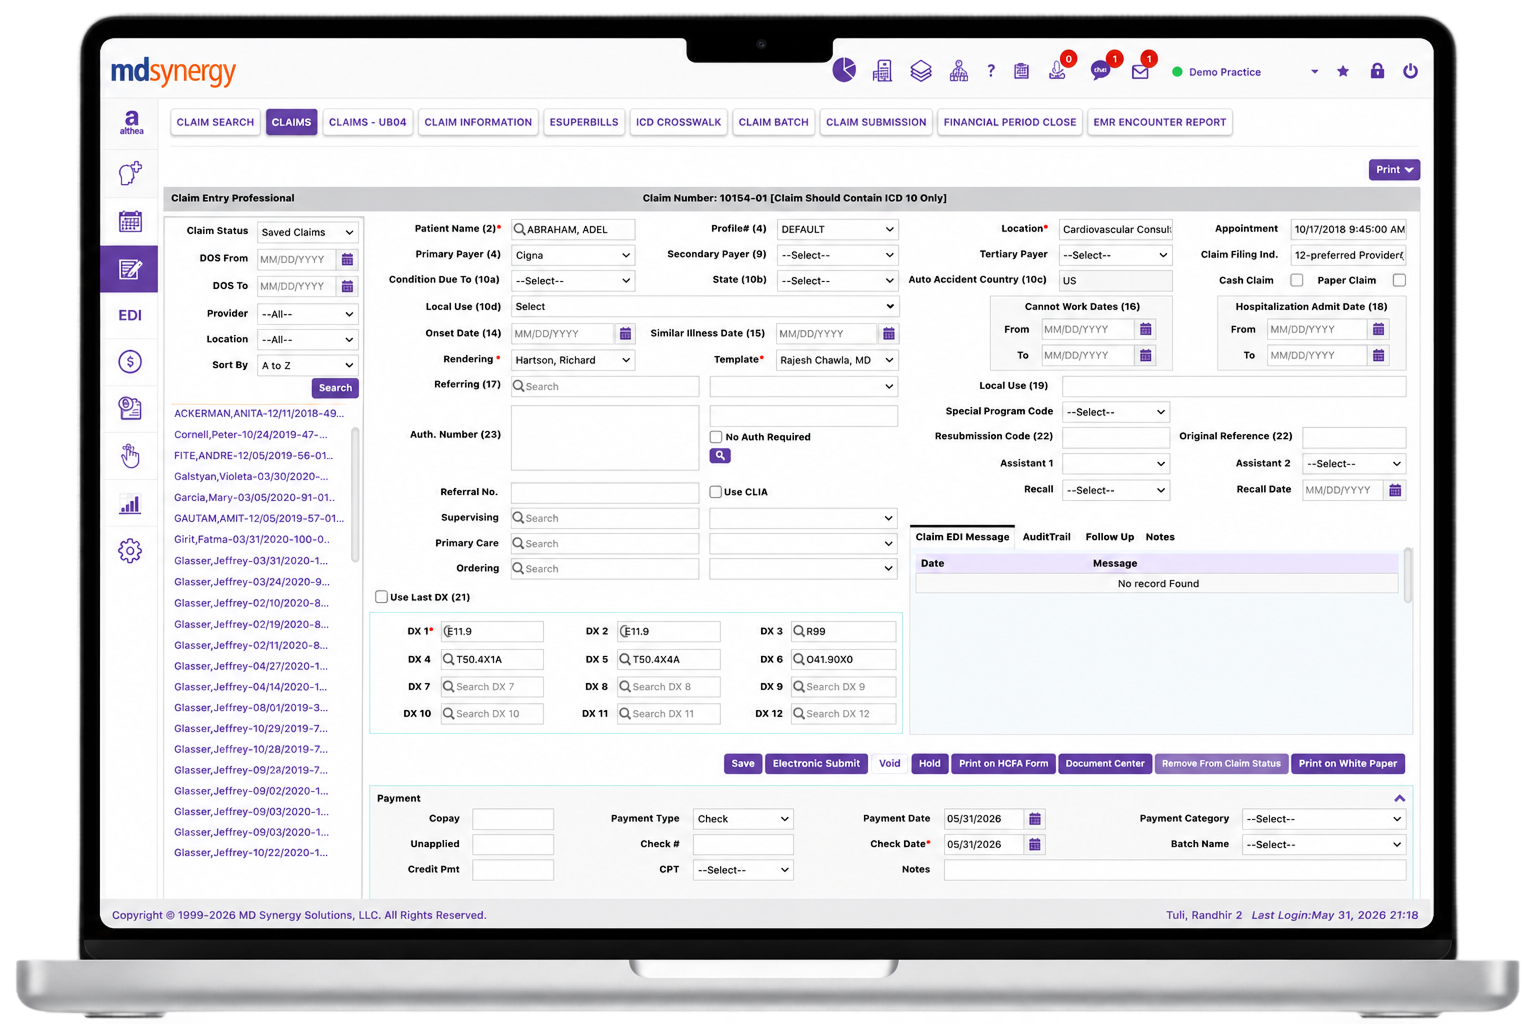The width and height of the screenshot is (1536, 1024).
Task: Switch to the AuditTrail tab
Action: pyautogui.click(x=1047, y=537)
